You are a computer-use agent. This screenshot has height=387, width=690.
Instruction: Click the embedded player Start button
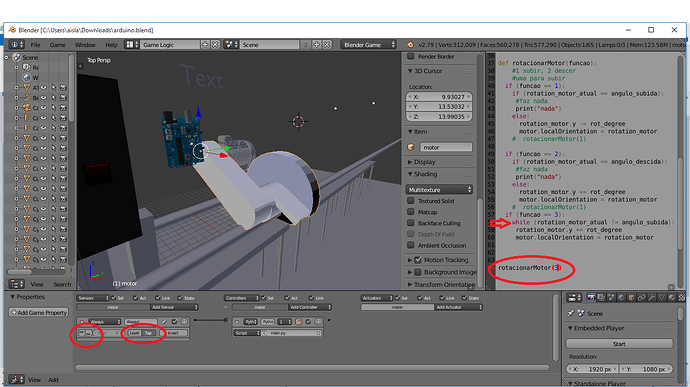(619, 344)
